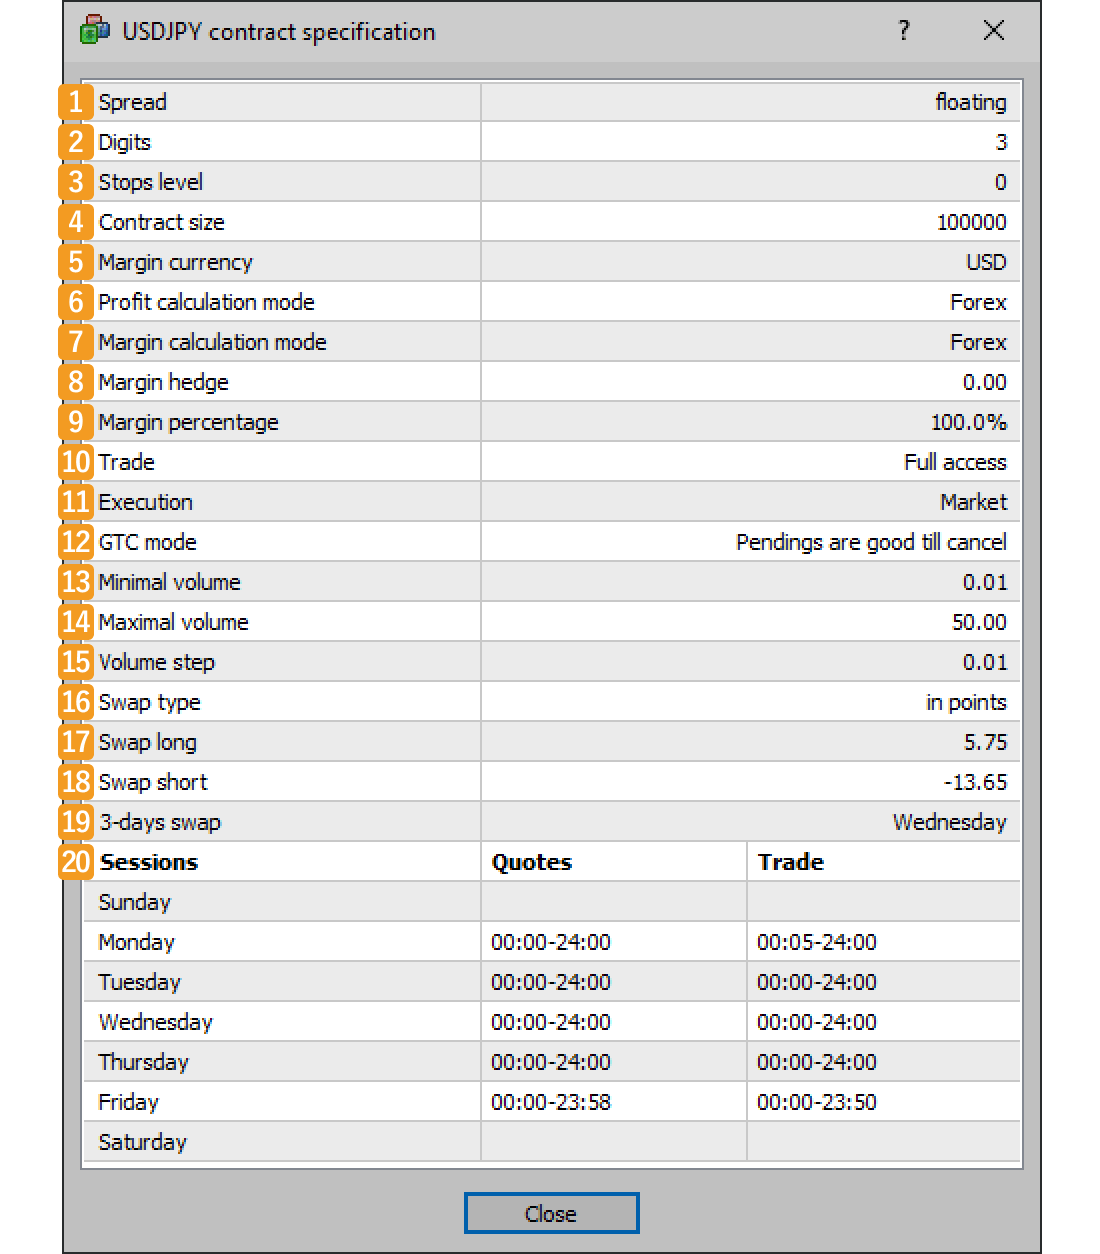The width and height of the screenshot is (1100, 1254).
Task: Click the Trade sessions column header
Action: tap(790, 862)
